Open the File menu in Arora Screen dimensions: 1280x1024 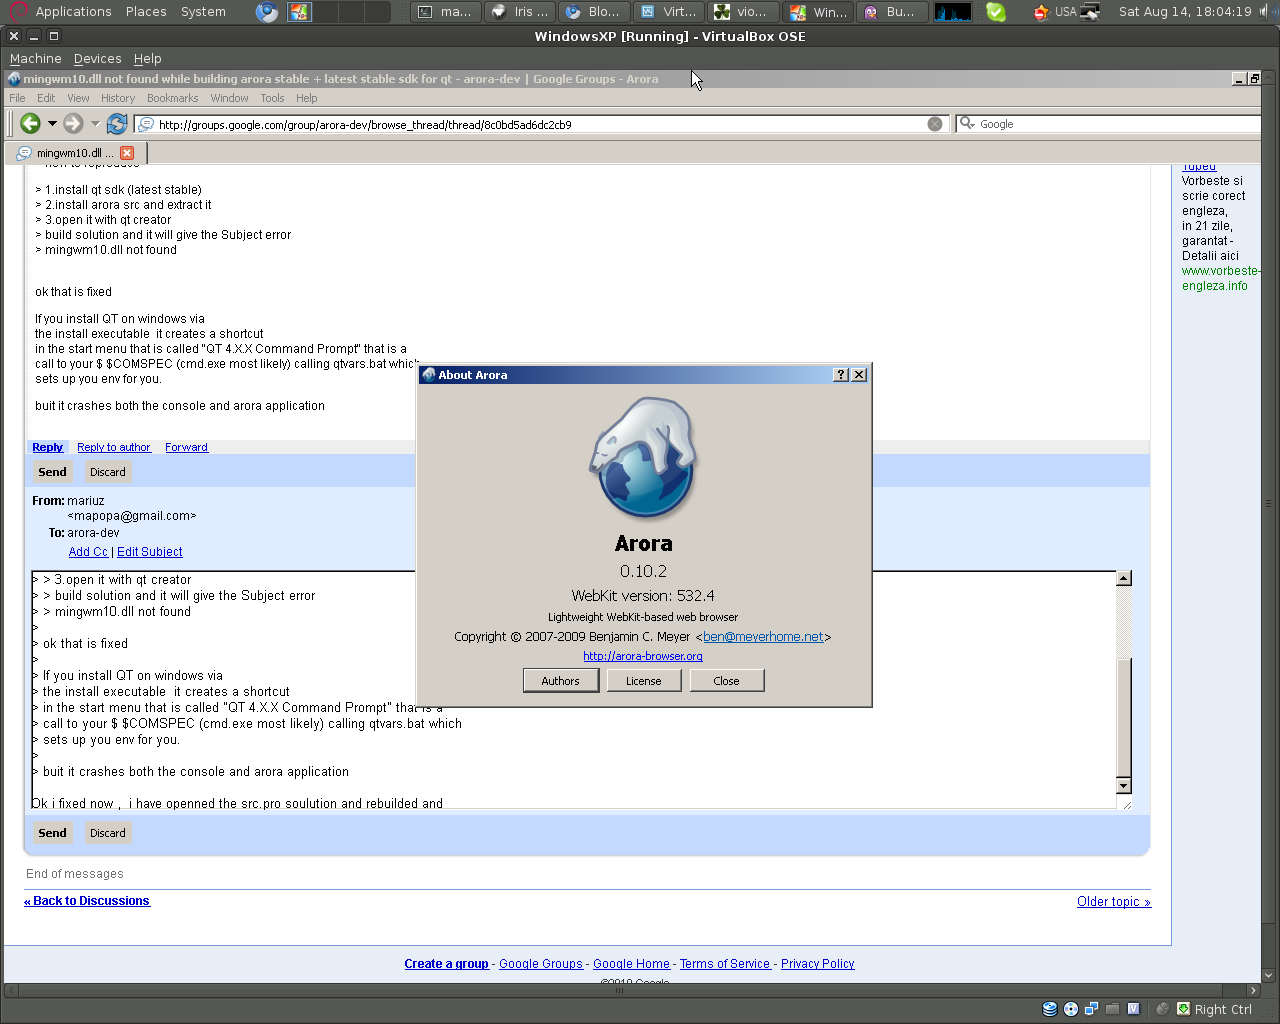17,98
